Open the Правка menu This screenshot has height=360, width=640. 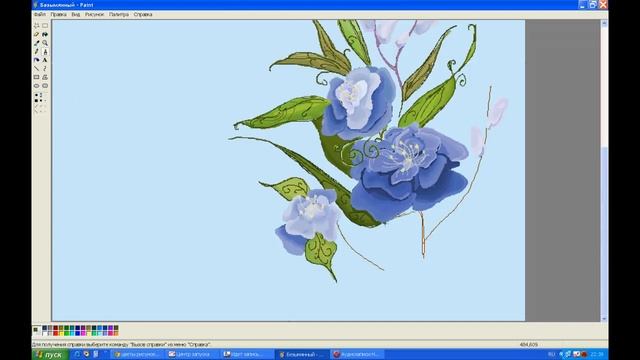[x=58, y=14]
